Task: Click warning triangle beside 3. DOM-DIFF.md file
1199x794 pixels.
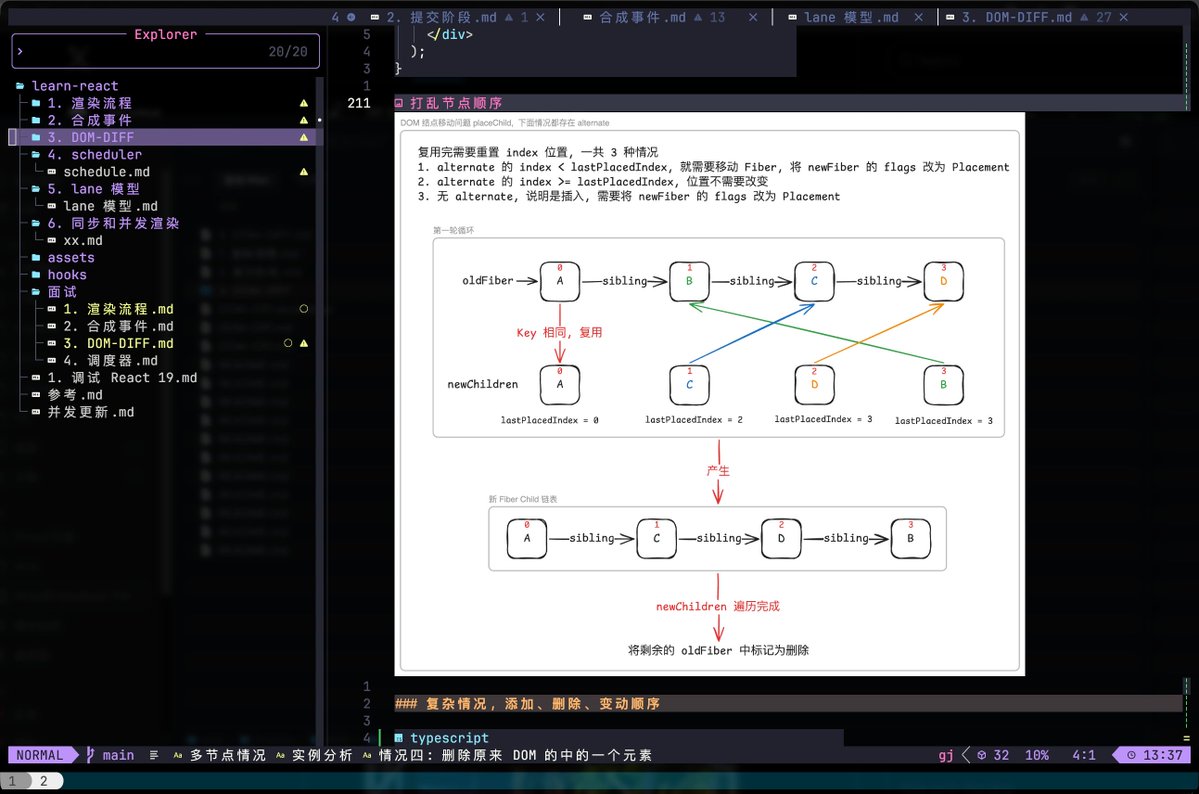Action: pyautogui.click(x=304, y=343)
